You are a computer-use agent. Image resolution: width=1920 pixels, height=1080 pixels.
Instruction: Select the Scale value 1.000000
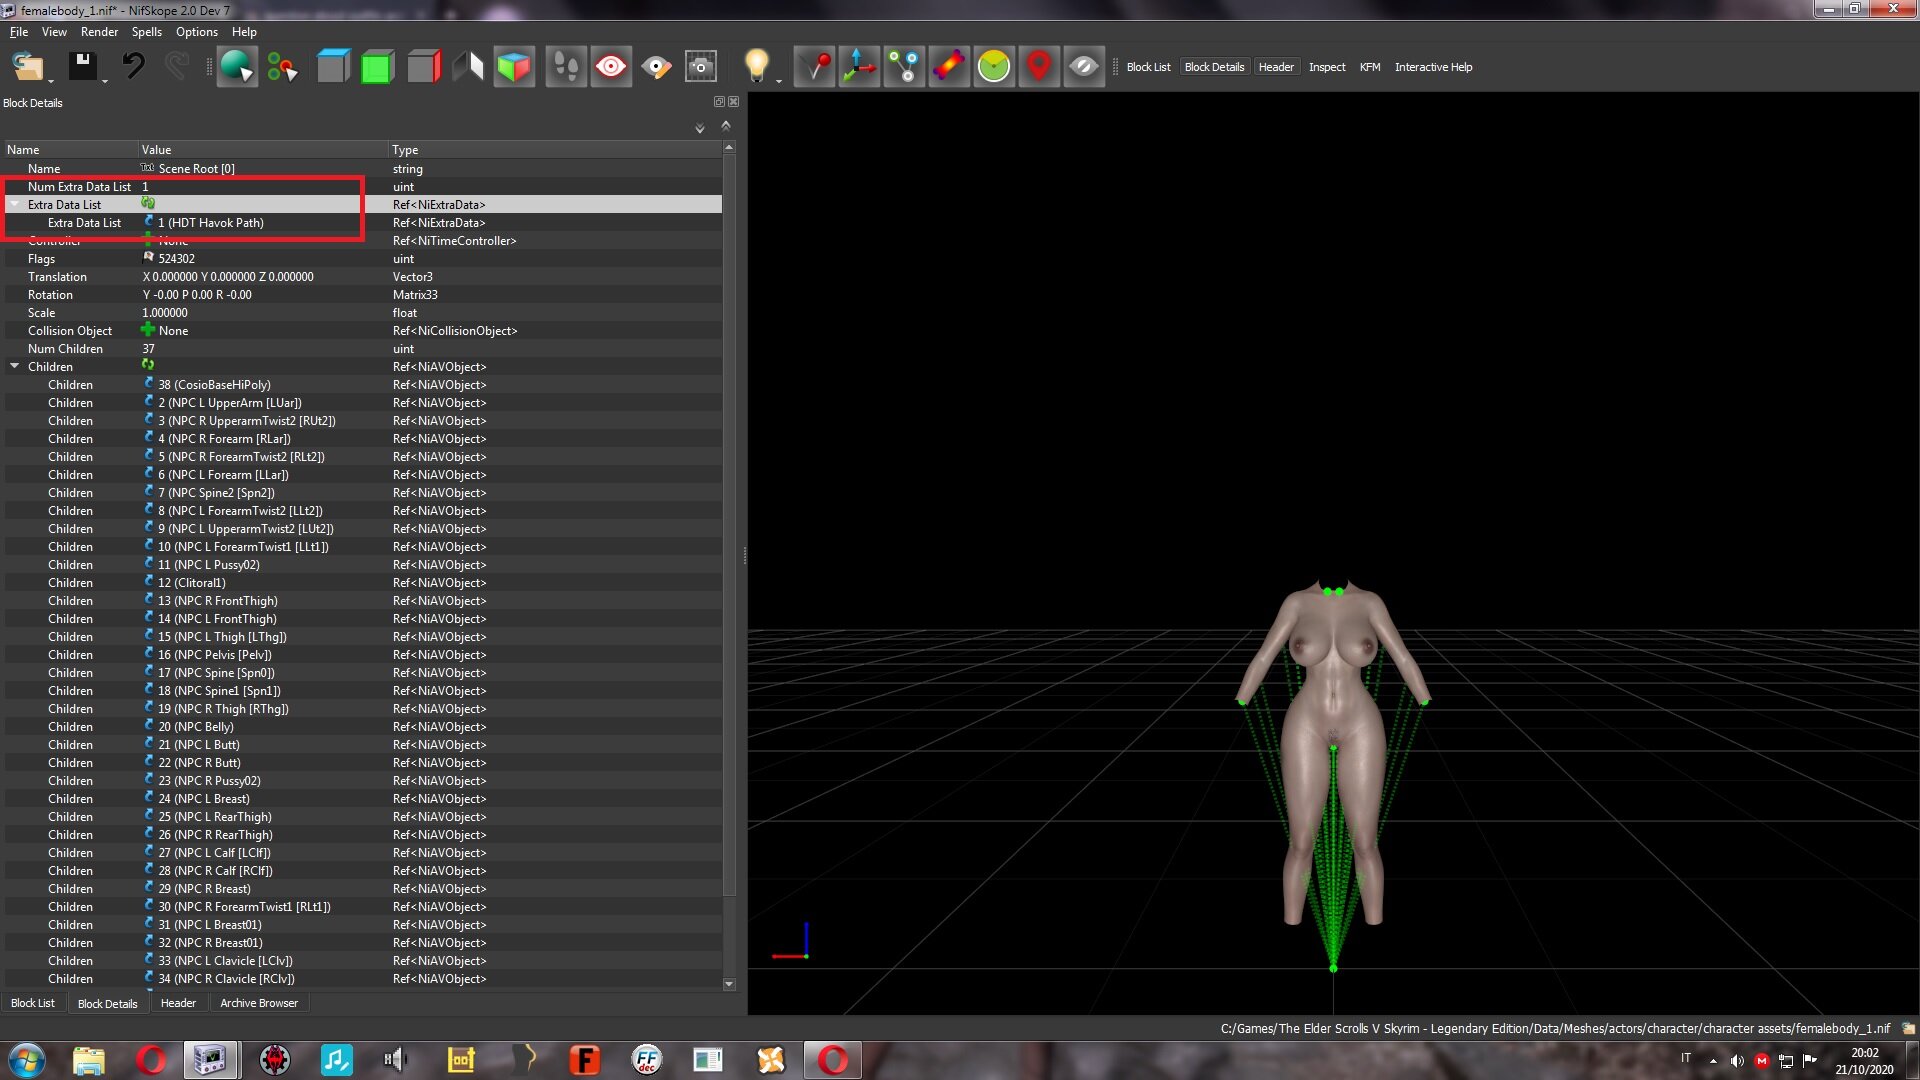click(165, 312)
